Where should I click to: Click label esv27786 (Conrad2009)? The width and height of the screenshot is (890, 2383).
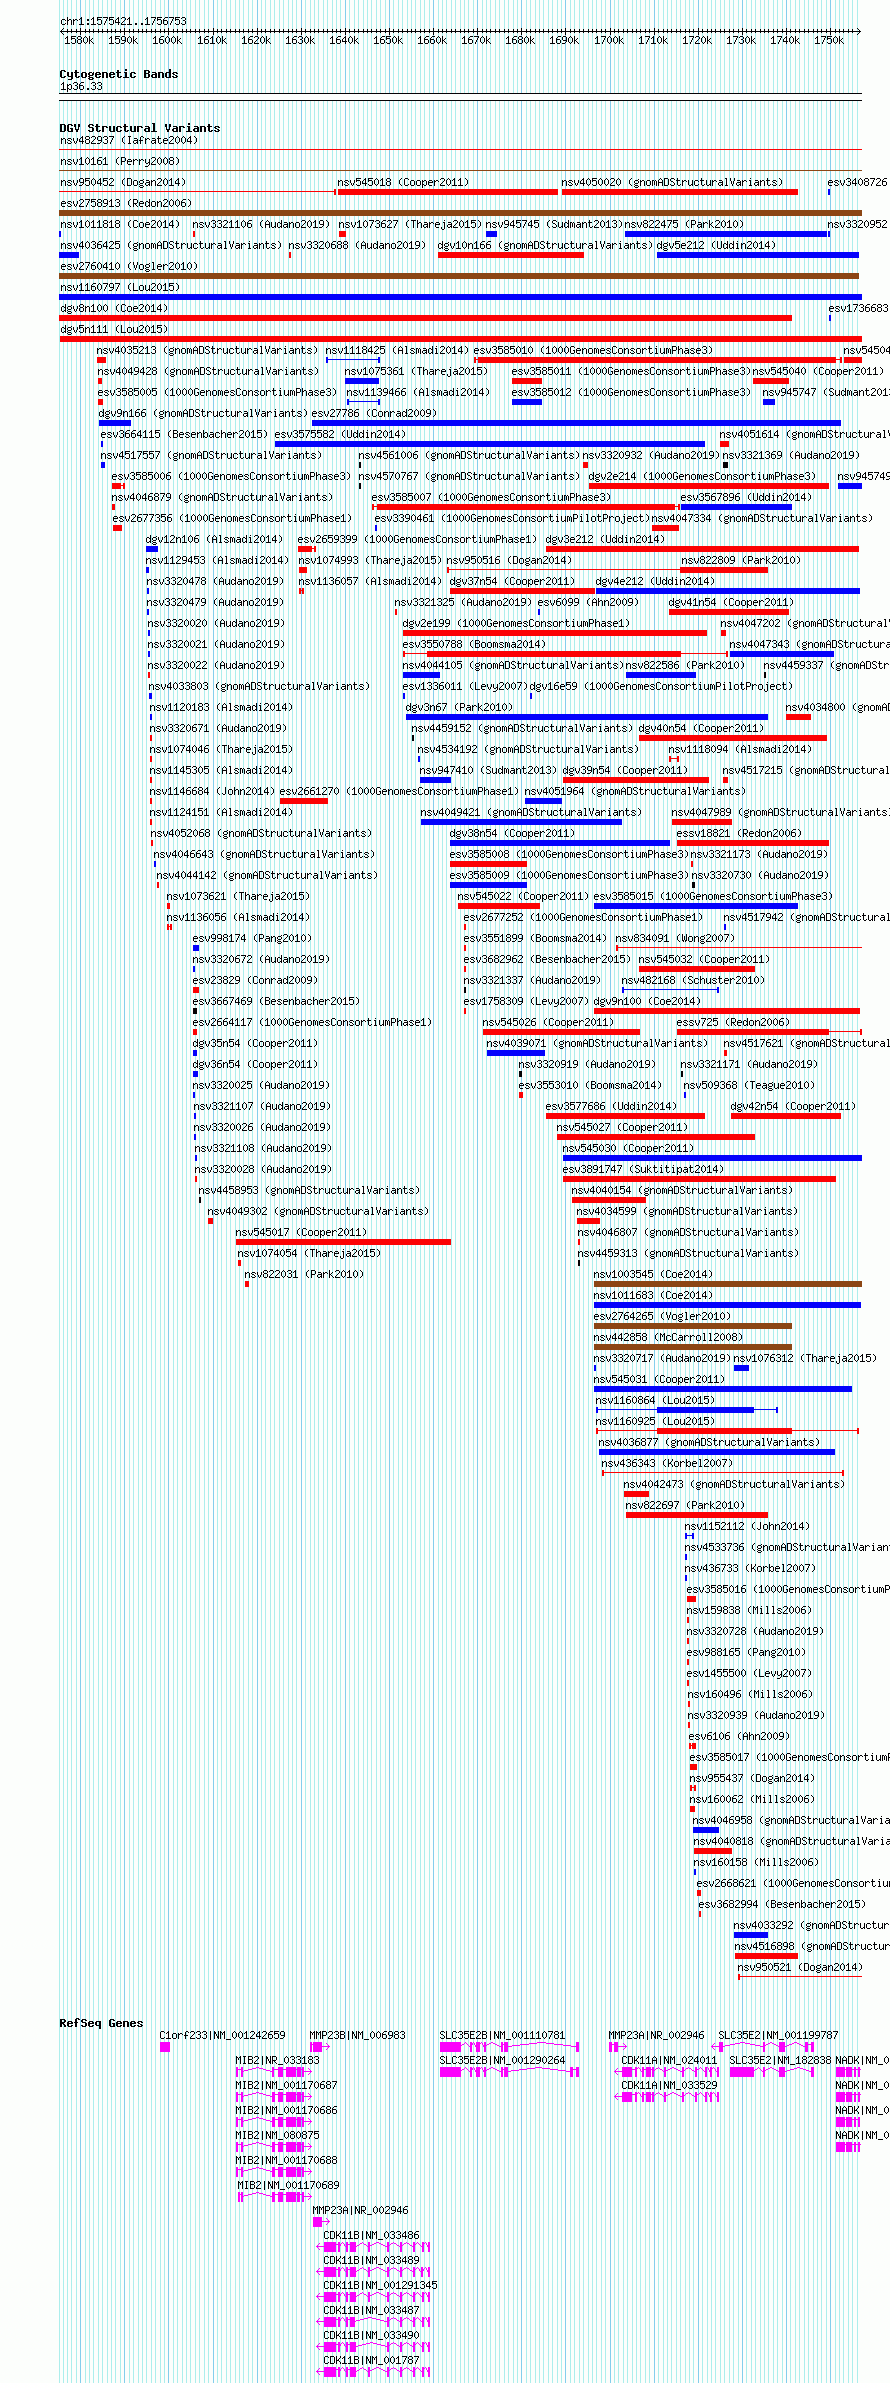coord(374,414)
